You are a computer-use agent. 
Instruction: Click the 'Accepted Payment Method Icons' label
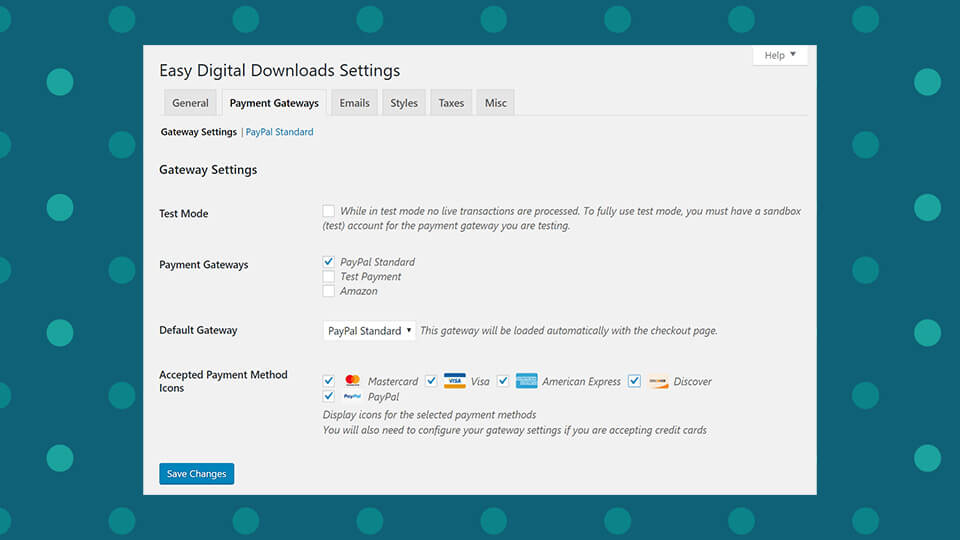pos(223,381)
